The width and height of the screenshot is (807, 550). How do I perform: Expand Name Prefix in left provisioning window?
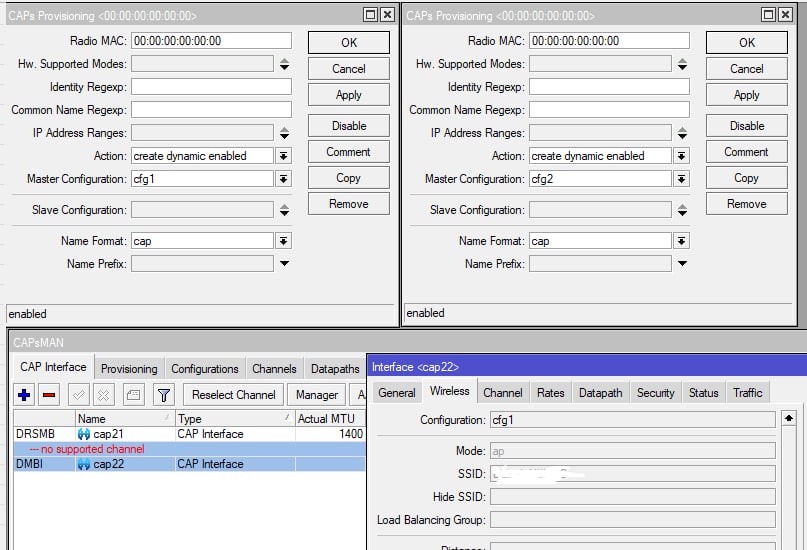(284, 263)
